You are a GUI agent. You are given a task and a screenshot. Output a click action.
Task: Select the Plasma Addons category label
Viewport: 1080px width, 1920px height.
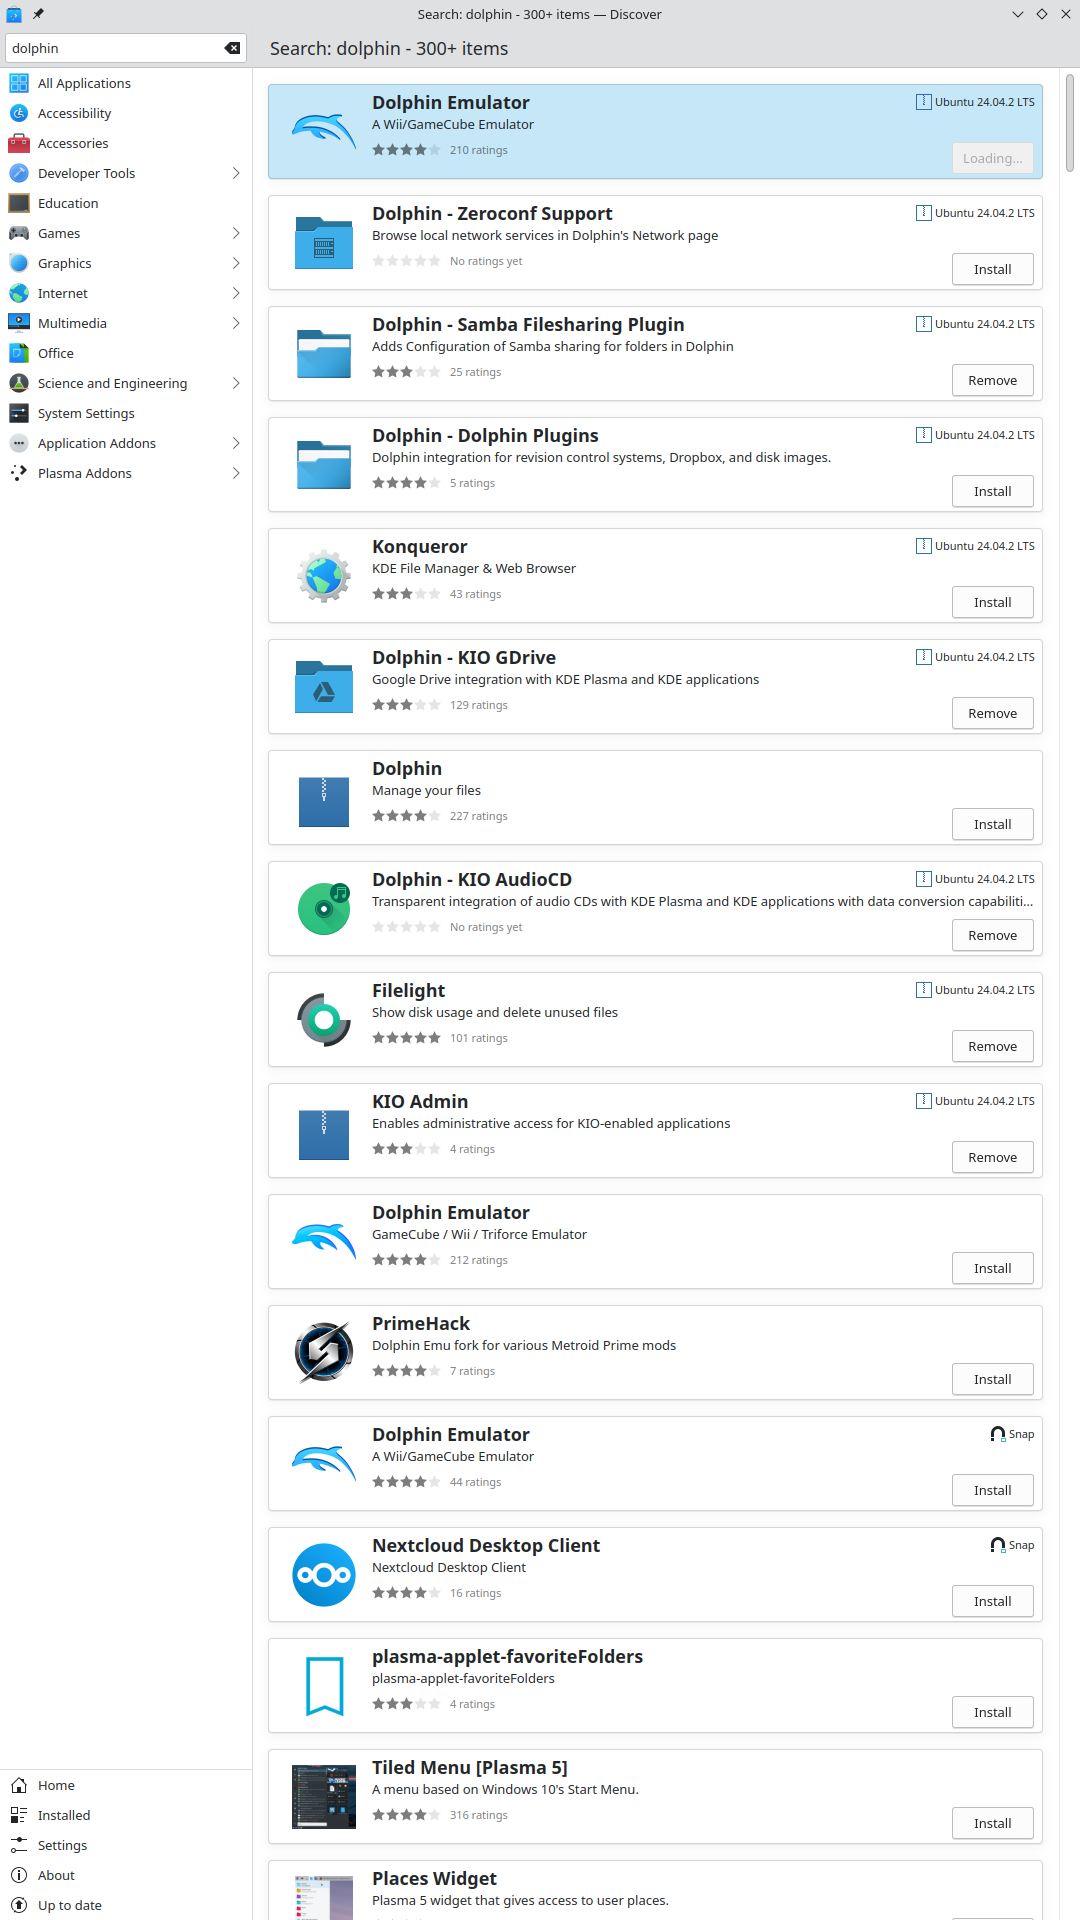point(85,473)
